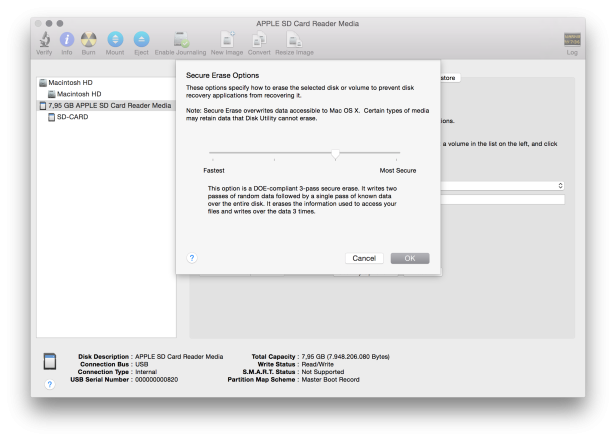The height and width of the screenshot is (441, 616).
Task: Click Enable Journaling toolbar icon
Action: (x=181, y=40)
